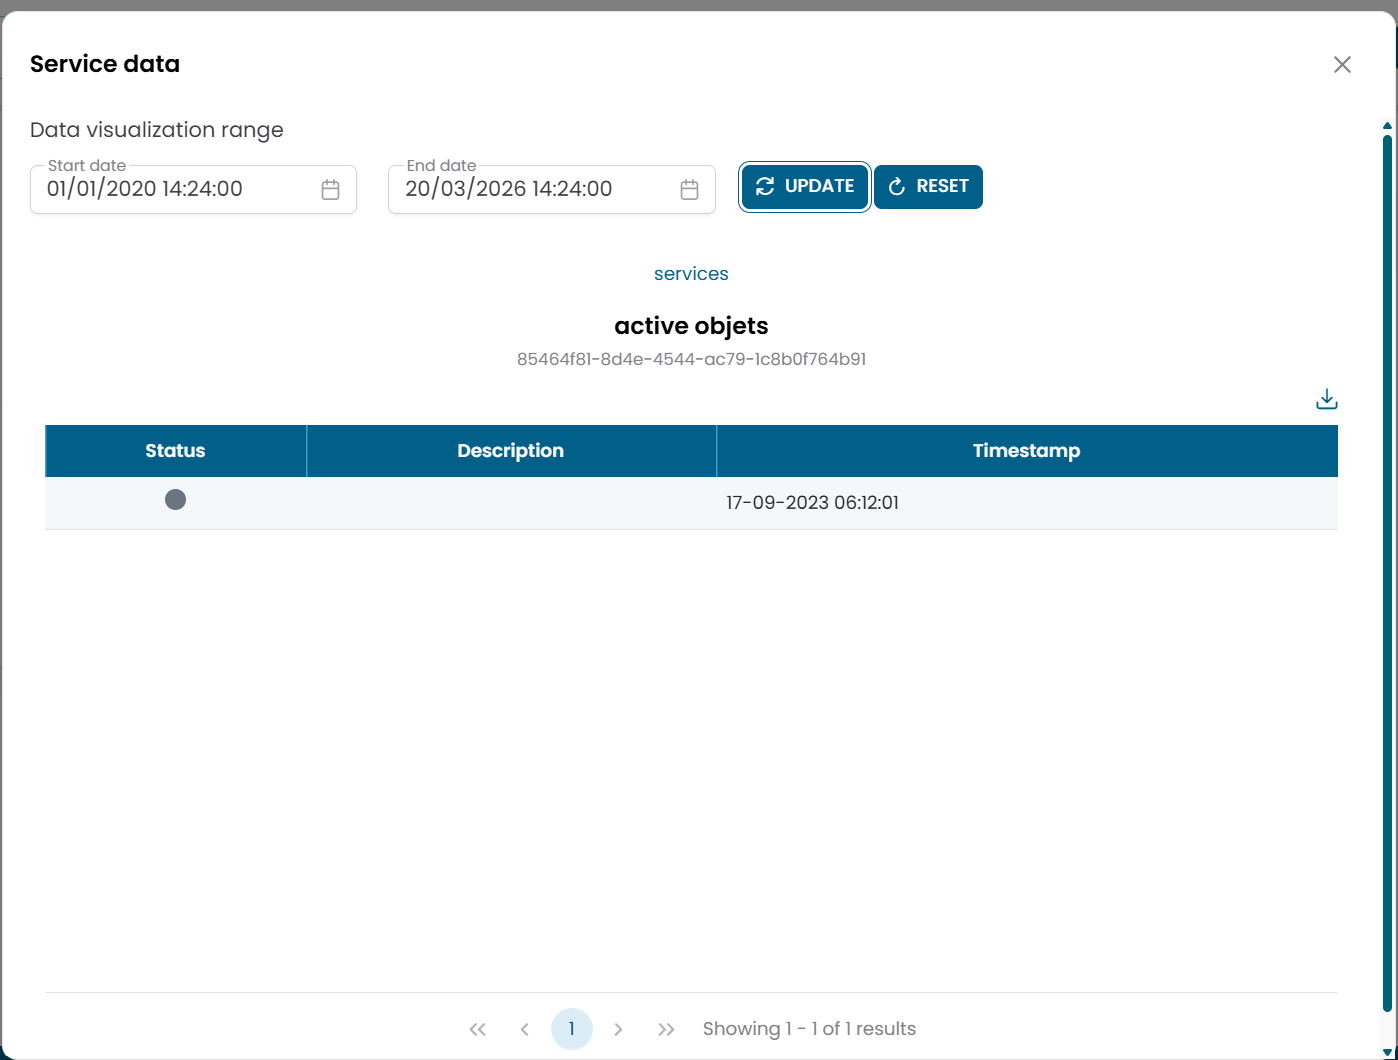Jump to the first page with the double-left arrows
The width and height of the screenshot is (1398, 1060).
pyautogui.click(x=477, y=1028)
